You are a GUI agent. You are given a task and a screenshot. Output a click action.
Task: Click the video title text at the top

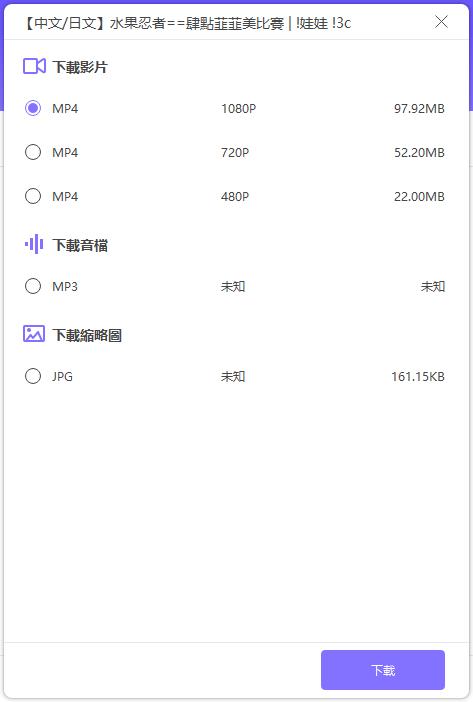(x=186, y=23)
